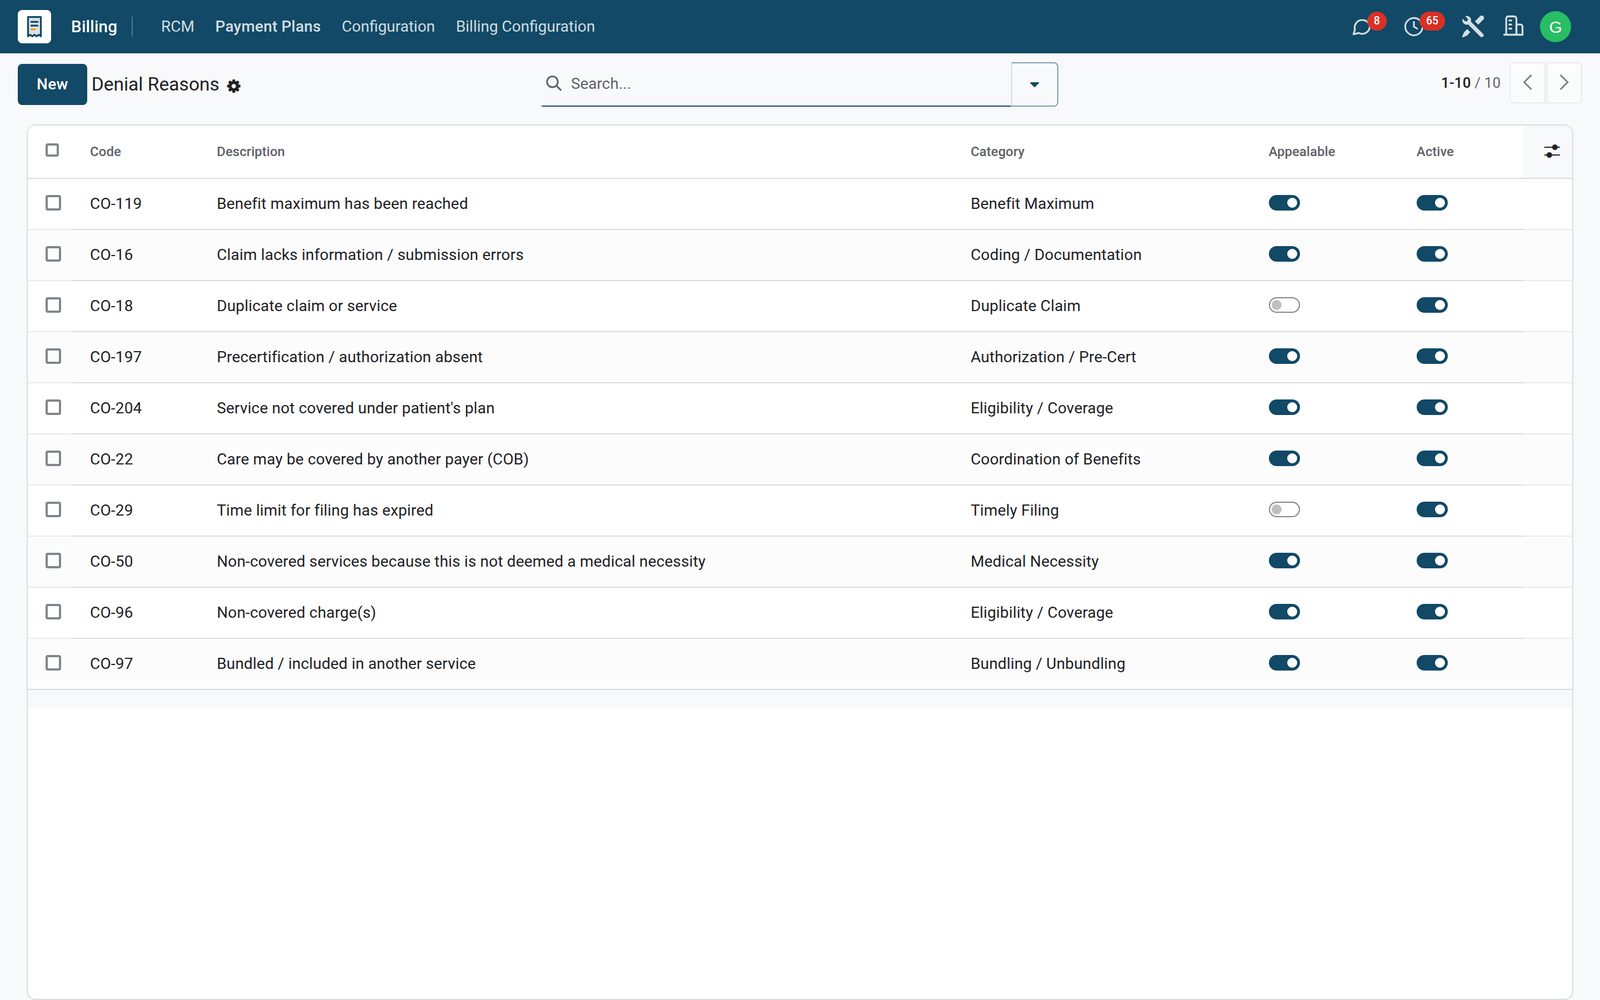The width and height of the screenshot is (1600, 1000).
Task: Click the 'CO-29' code cell
Action: click(x=111, y=510)
